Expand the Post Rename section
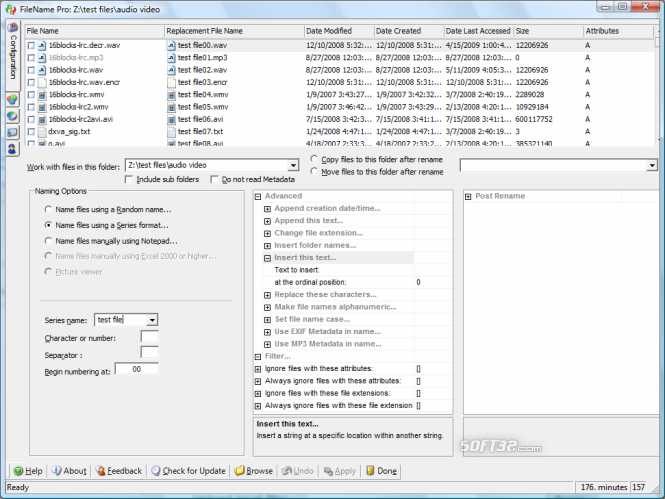This screenshot has width=665, height=499. (x=468, y=196)
